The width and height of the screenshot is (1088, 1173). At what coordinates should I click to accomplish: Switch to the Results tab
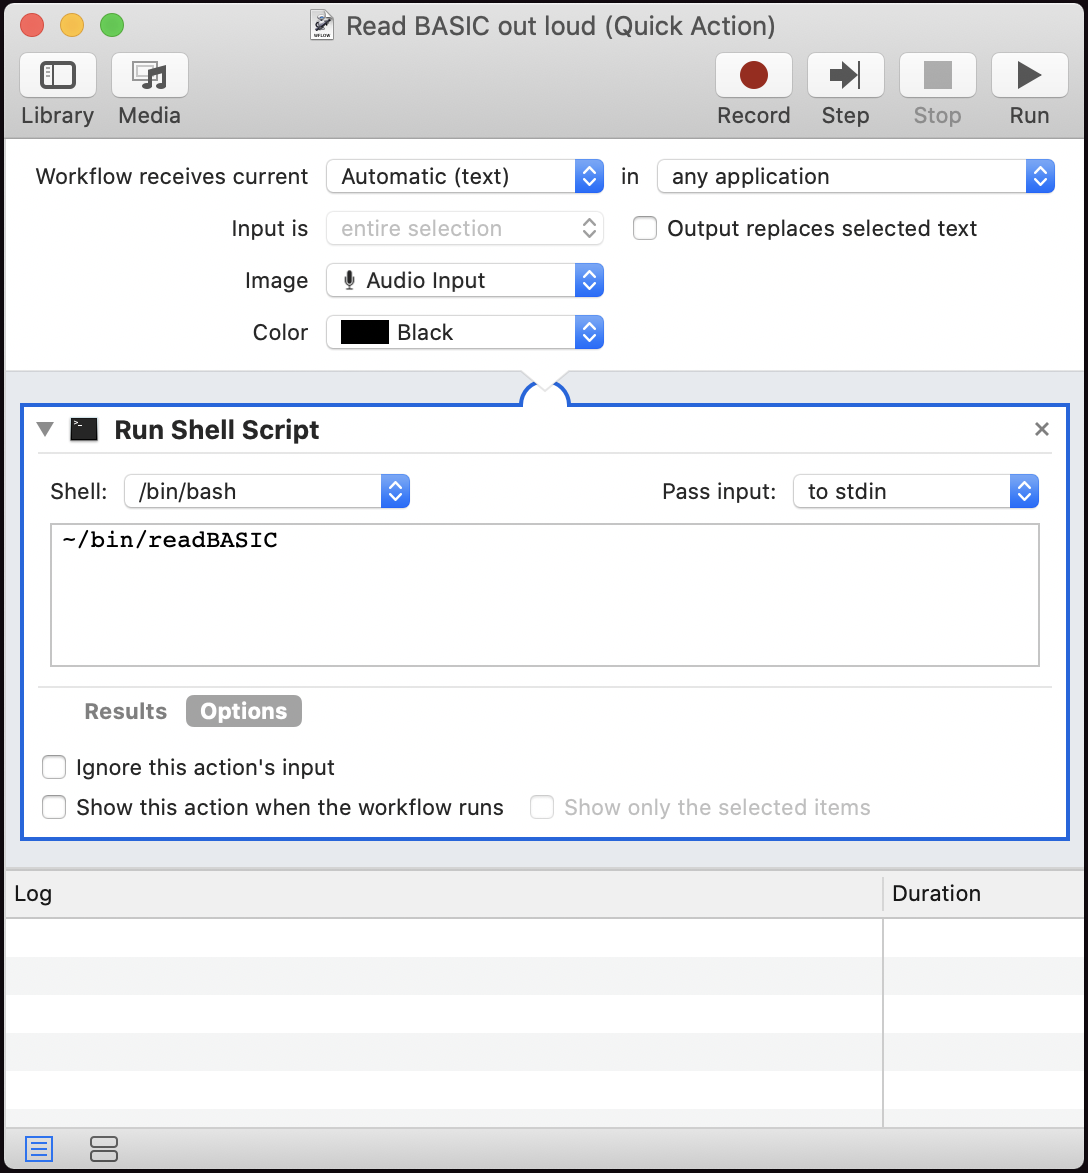click(x=126, y=712)
